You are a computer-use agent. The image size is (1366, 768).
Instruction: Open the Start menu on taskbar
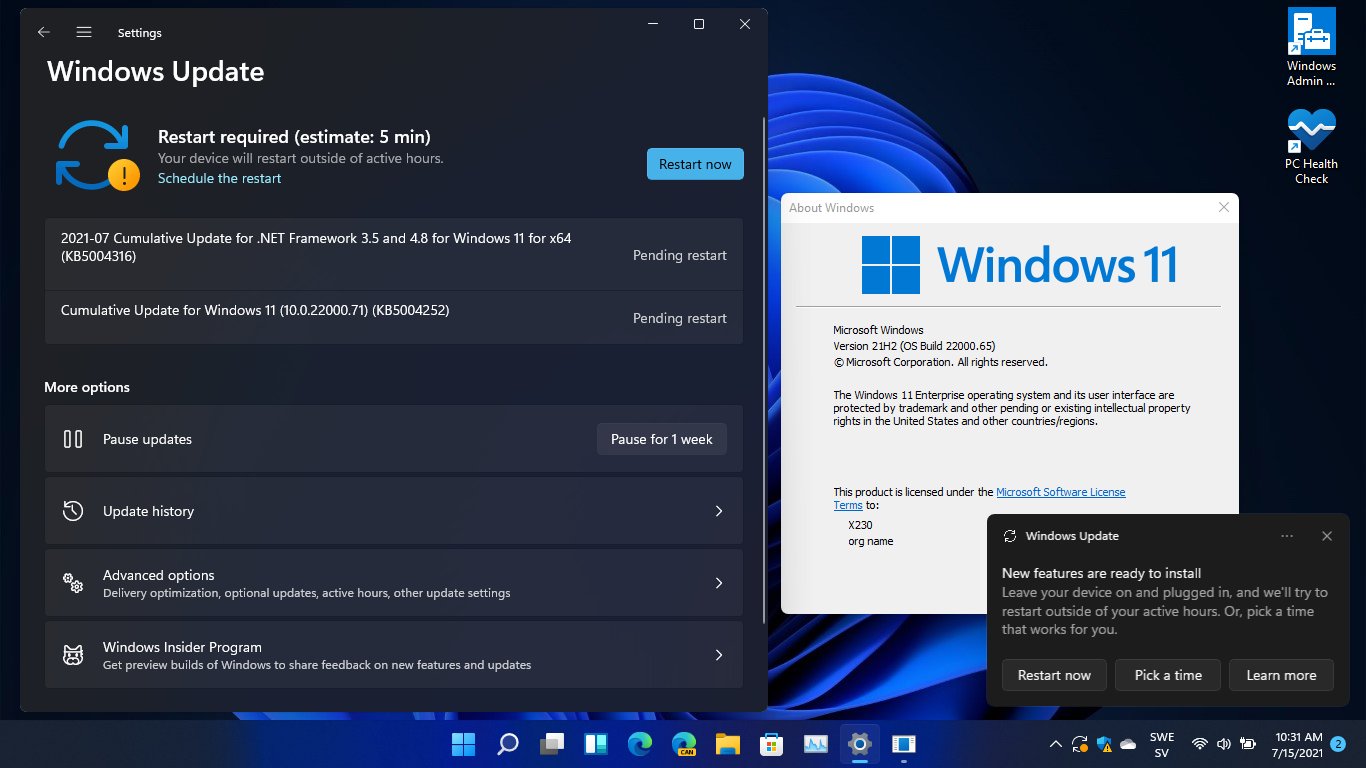tap(463, 744)
